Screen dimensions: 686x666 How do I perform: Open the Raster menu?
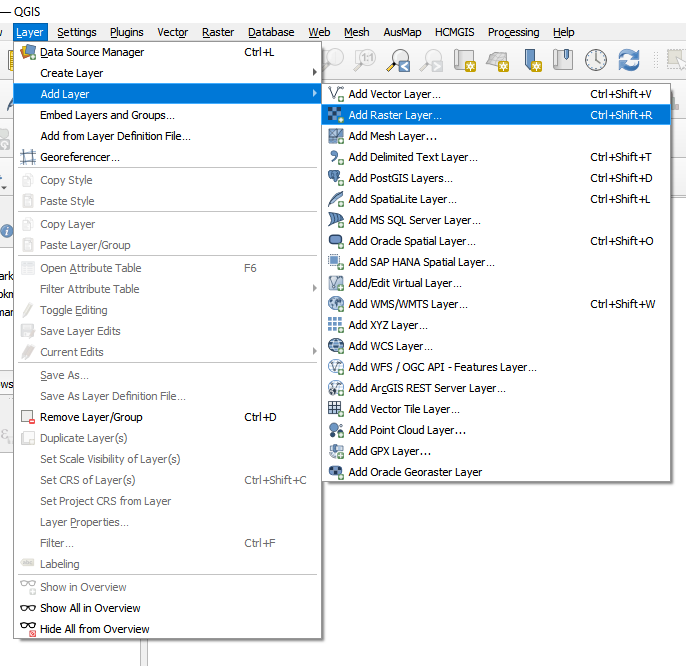pyautogui.click(x=218, y=32)
